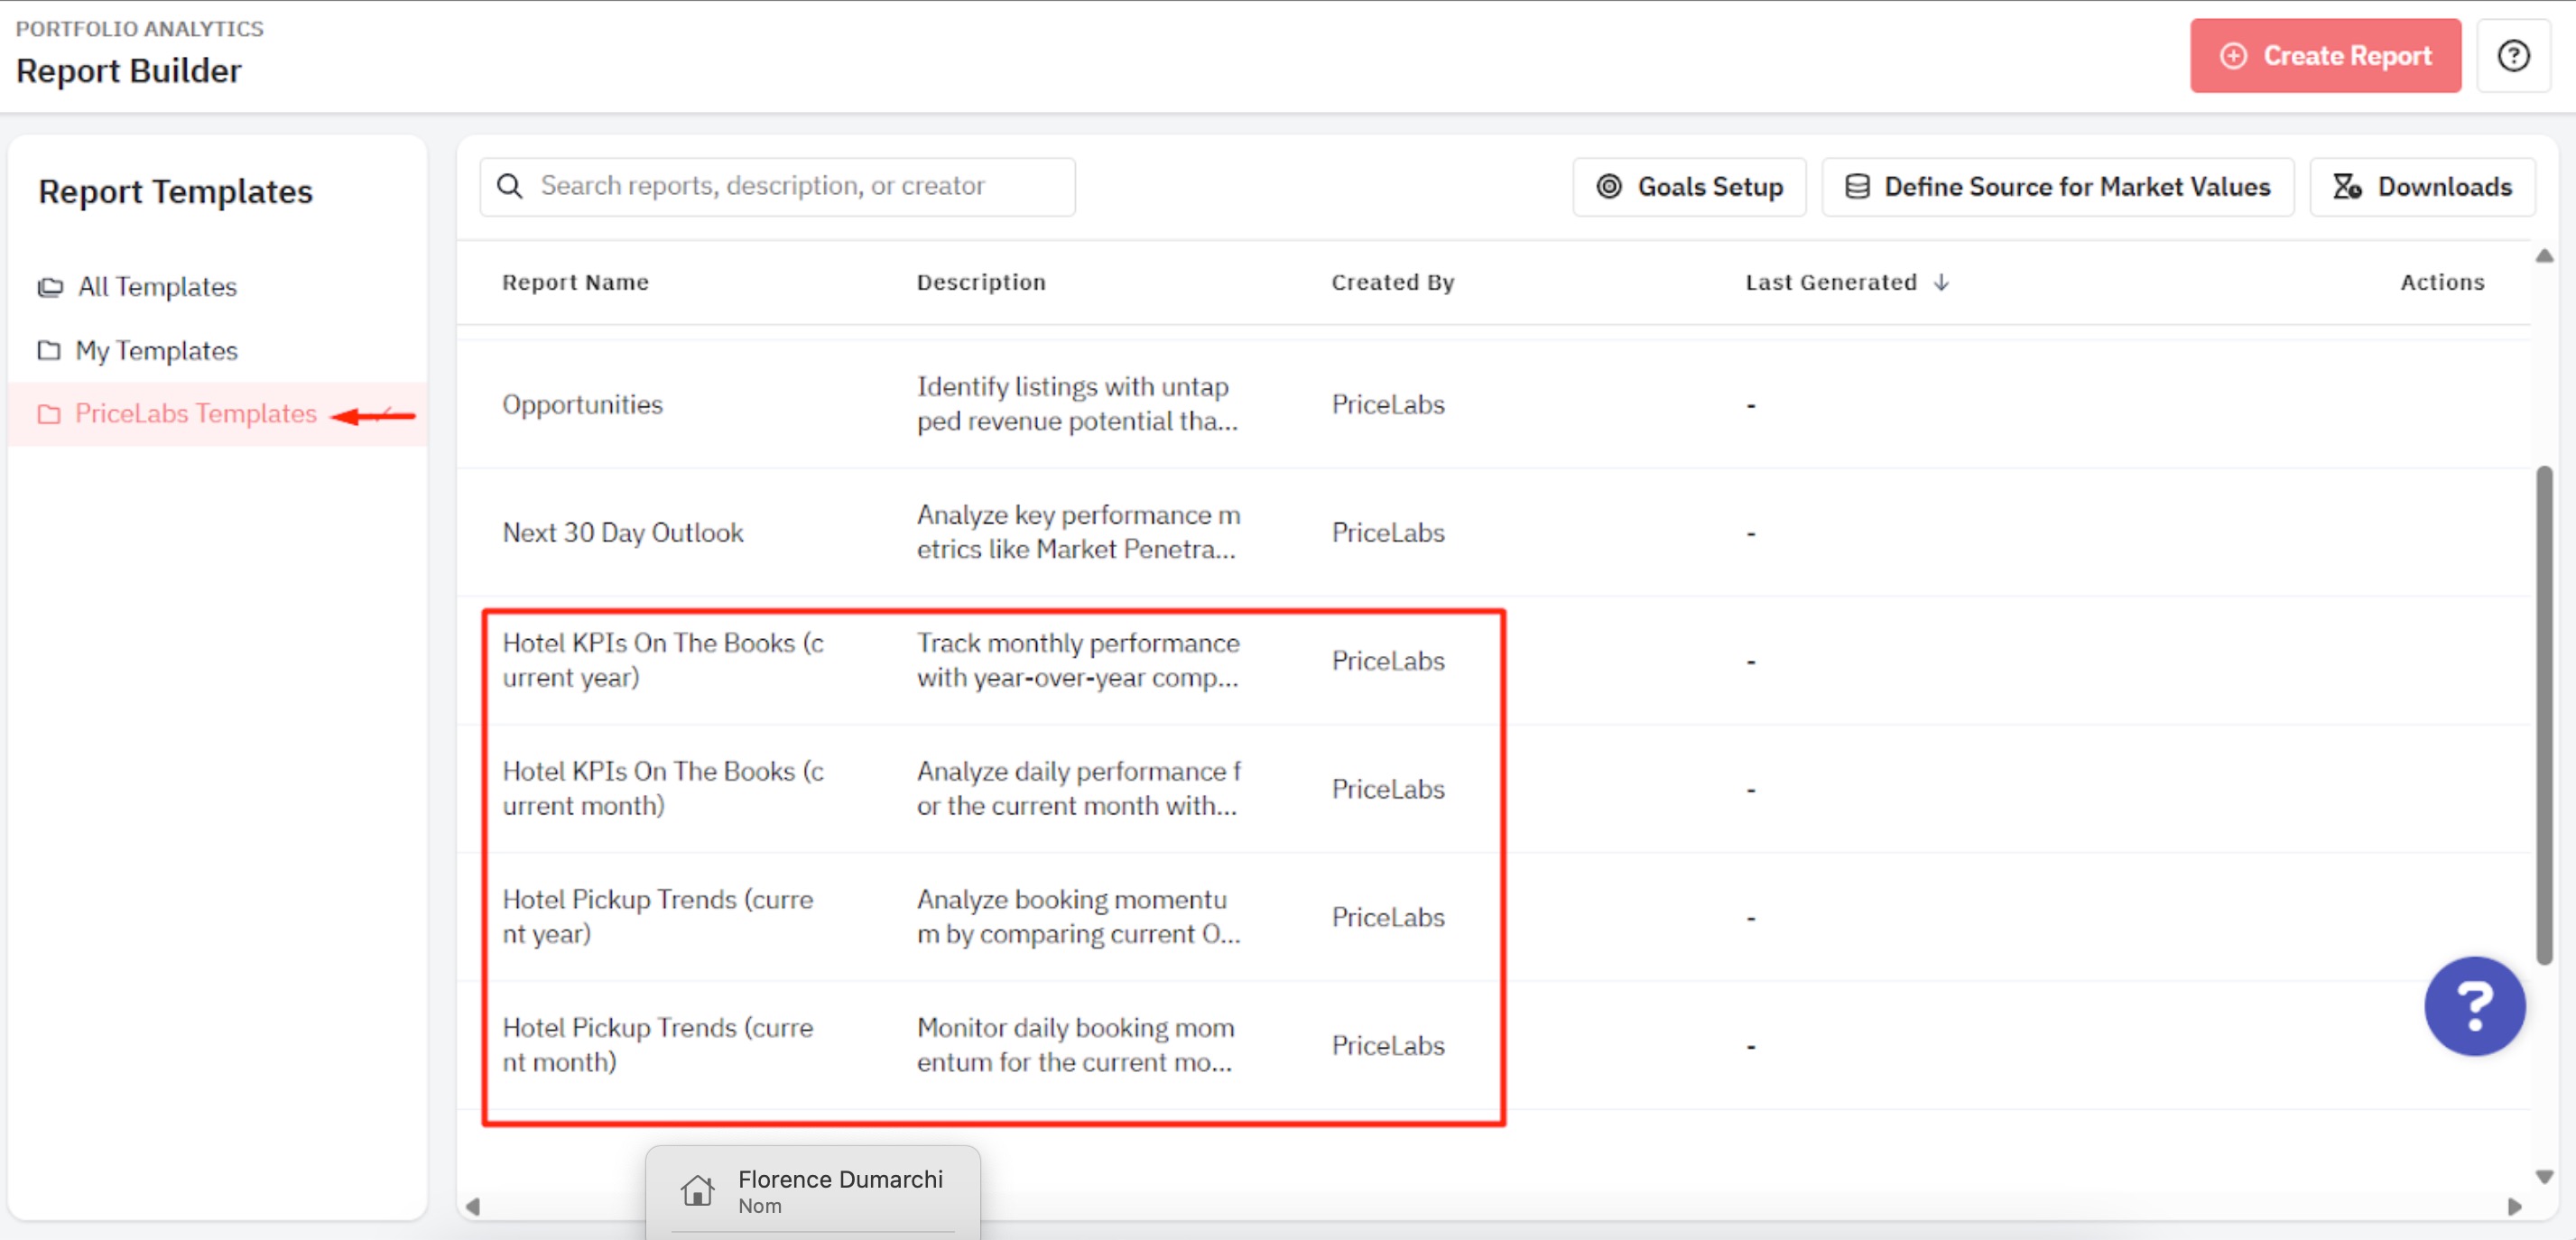Open the Downloads button

(x=2421, y=187)
